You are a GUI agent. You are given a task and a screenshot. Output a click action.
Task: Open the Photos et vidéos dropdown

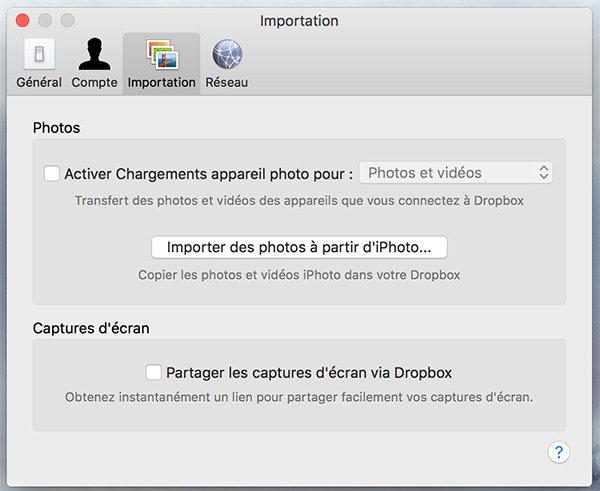coord(456,173)
